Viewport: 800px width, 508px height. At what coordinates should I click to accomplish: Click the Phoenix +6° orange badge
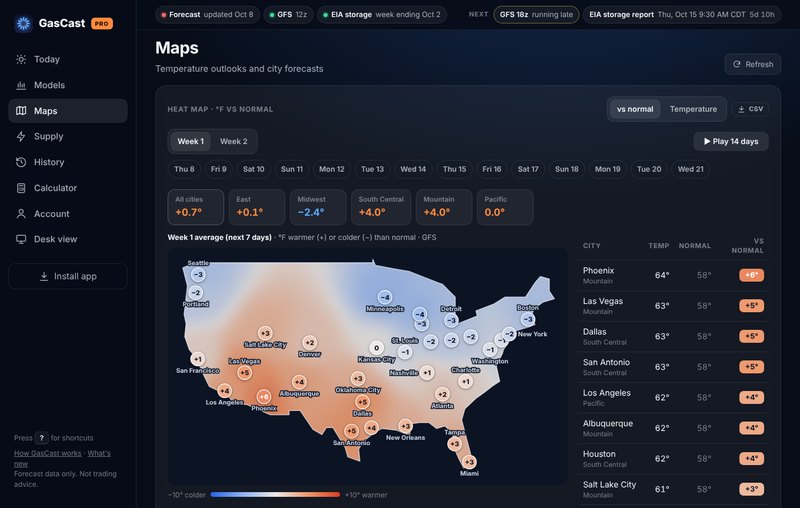(x=752, y=275)
